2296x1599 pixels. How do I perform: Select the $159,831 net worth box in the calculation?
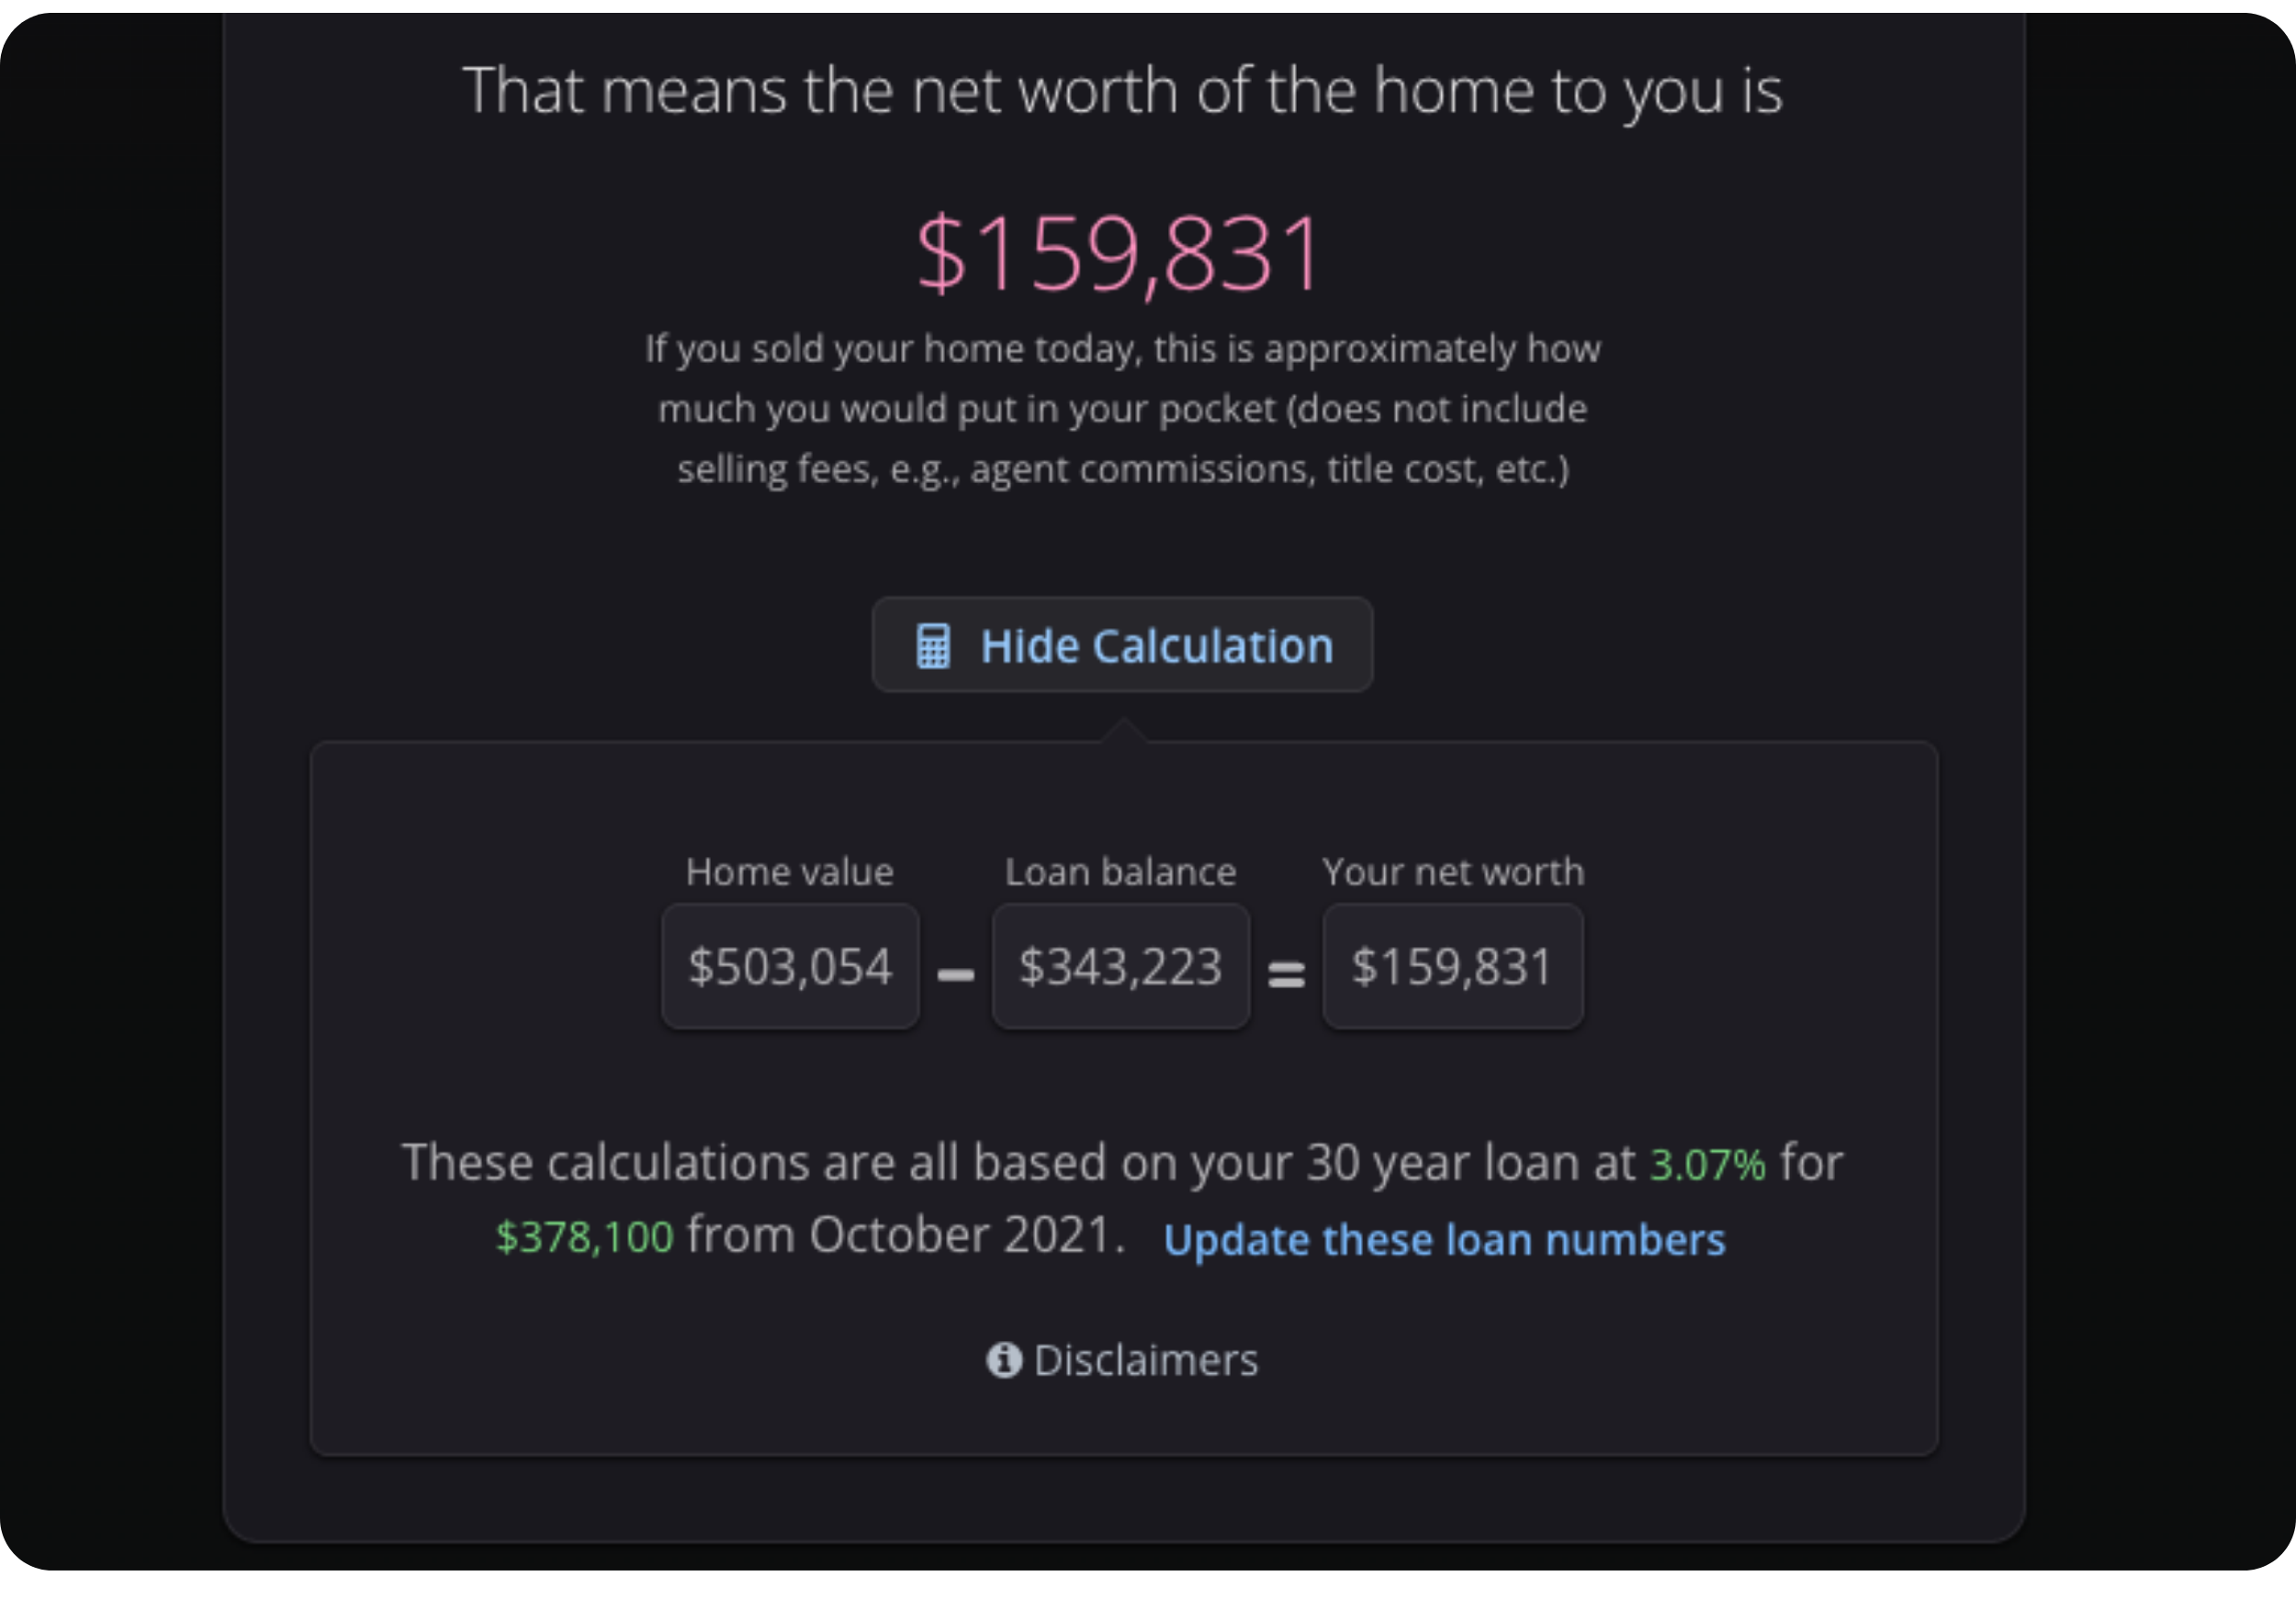tap(1452, 967)
